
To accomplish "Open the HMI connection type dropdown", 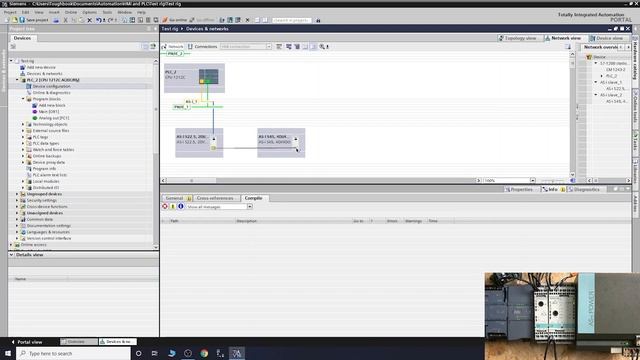I will [x=269, y=47].
